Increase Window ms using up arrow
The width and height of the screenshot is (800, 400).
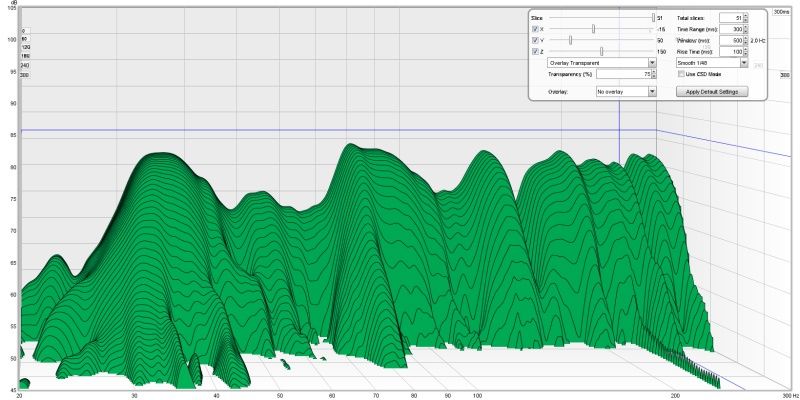tap(745, 38)
